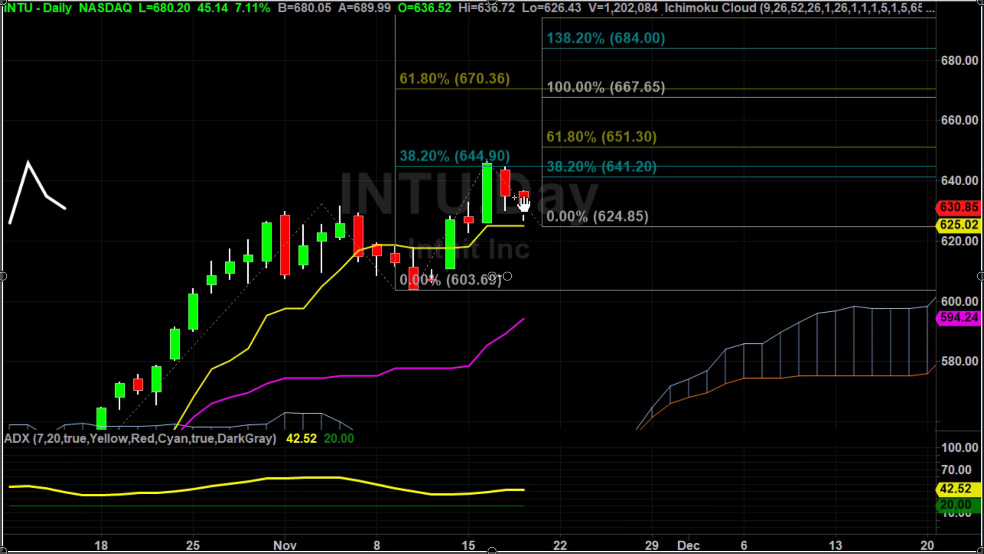
Task: Click the L=680.20 last price readout
Action: tap(166, 8)
